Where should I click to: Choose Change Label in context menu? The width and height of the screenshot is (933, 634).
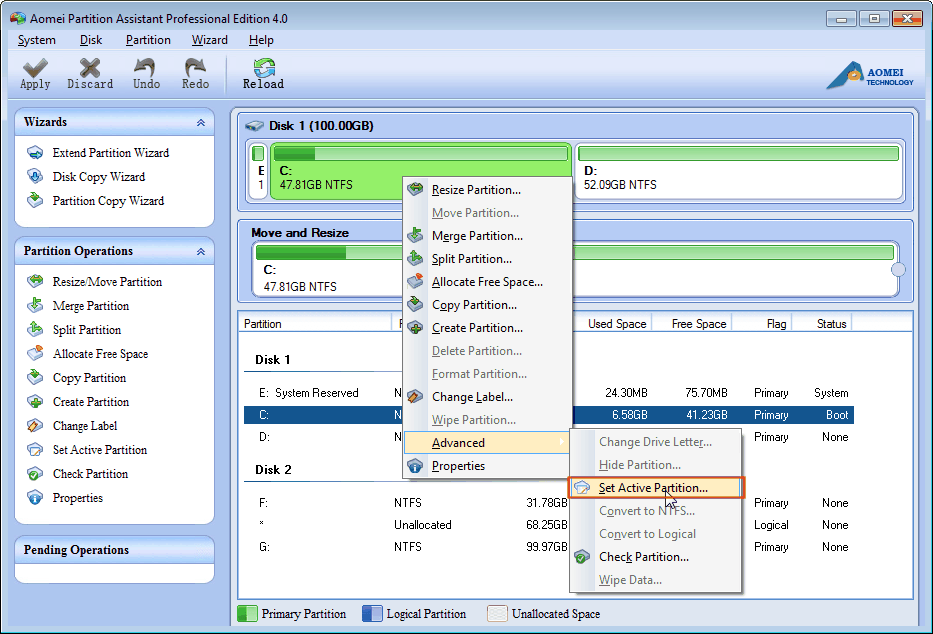(487, 397)
